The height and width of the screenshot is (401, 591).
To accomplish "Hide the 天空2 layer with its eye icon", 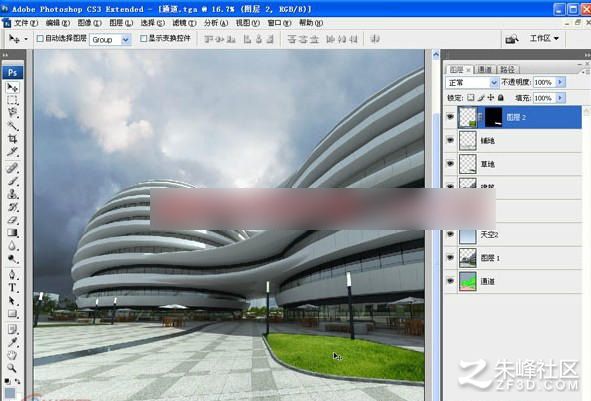I will (x=450, y=234).
